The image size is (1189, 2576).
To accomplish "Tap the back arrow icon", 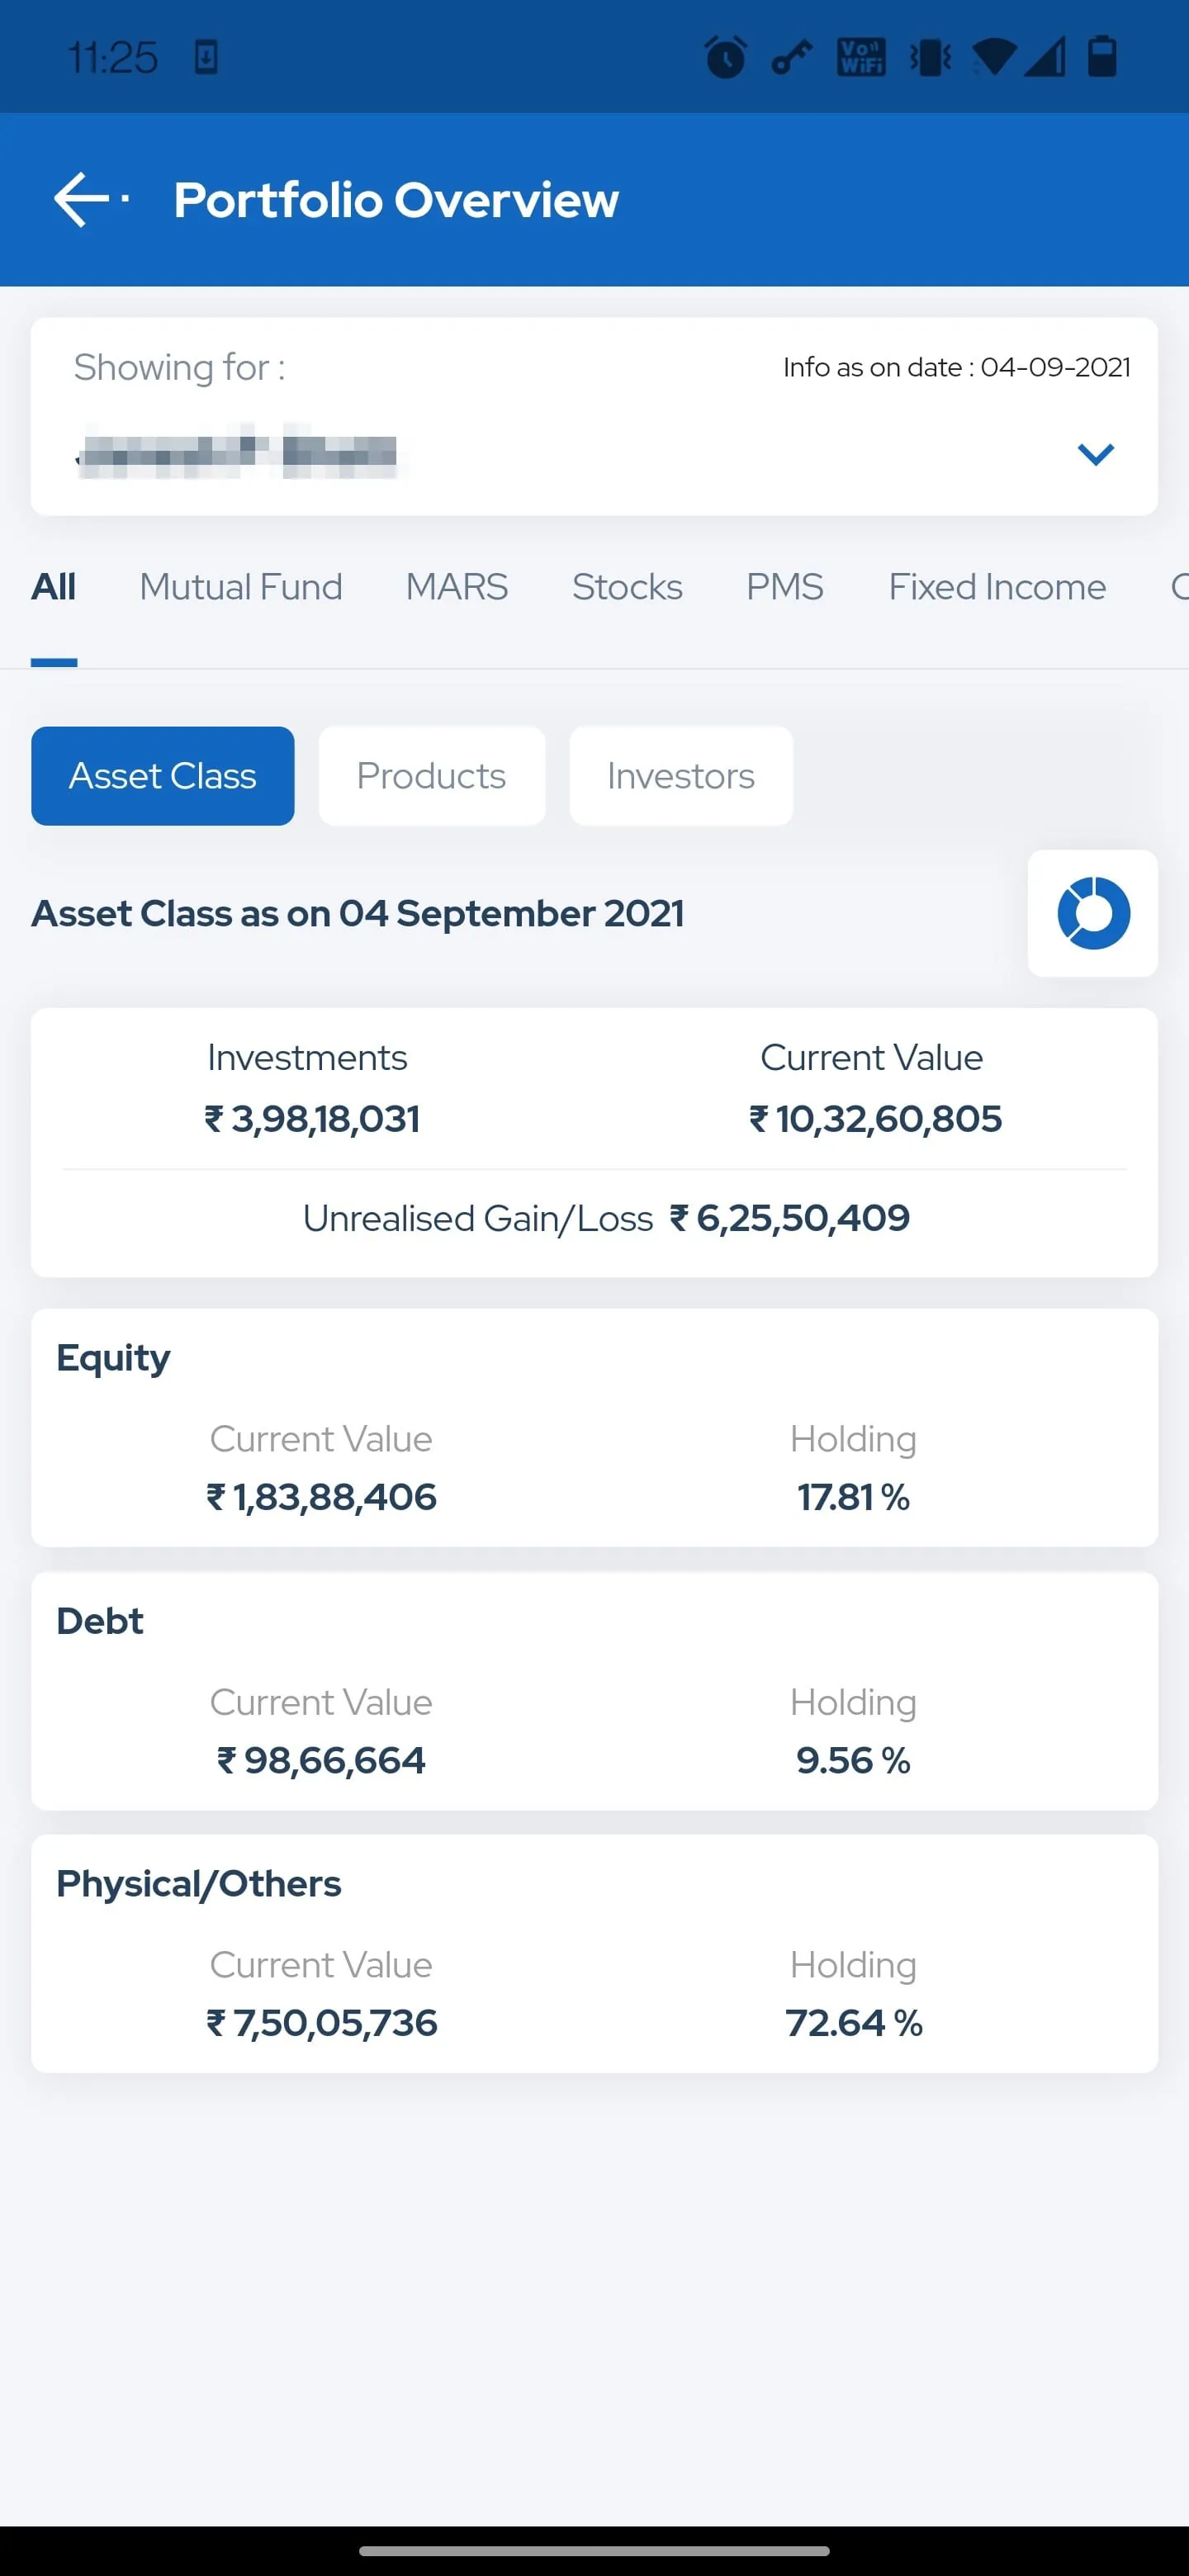I will 82,199.
